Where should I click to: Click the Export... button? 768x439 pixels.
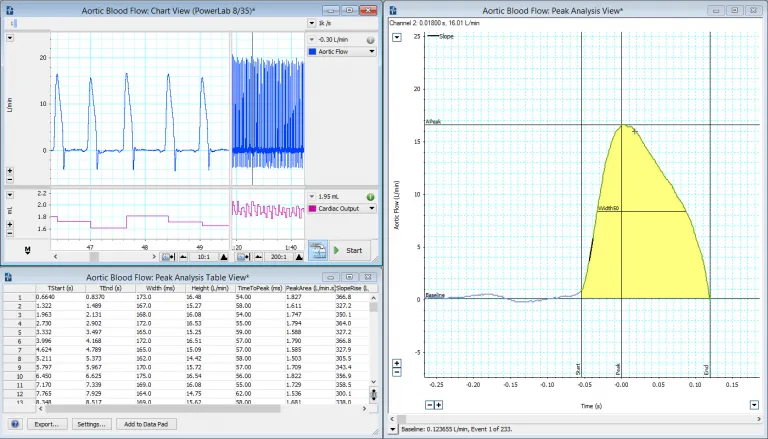click(45, 425)
